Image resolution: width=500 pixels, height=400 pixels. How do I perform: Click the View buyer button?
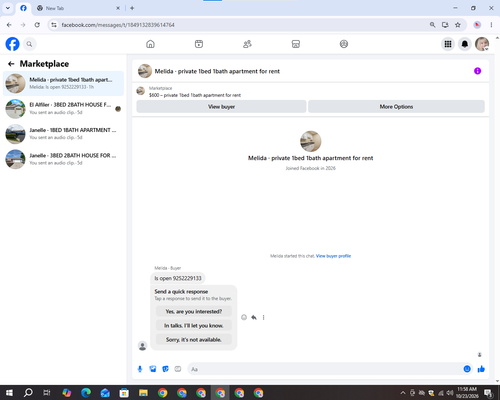coord(221,107)
